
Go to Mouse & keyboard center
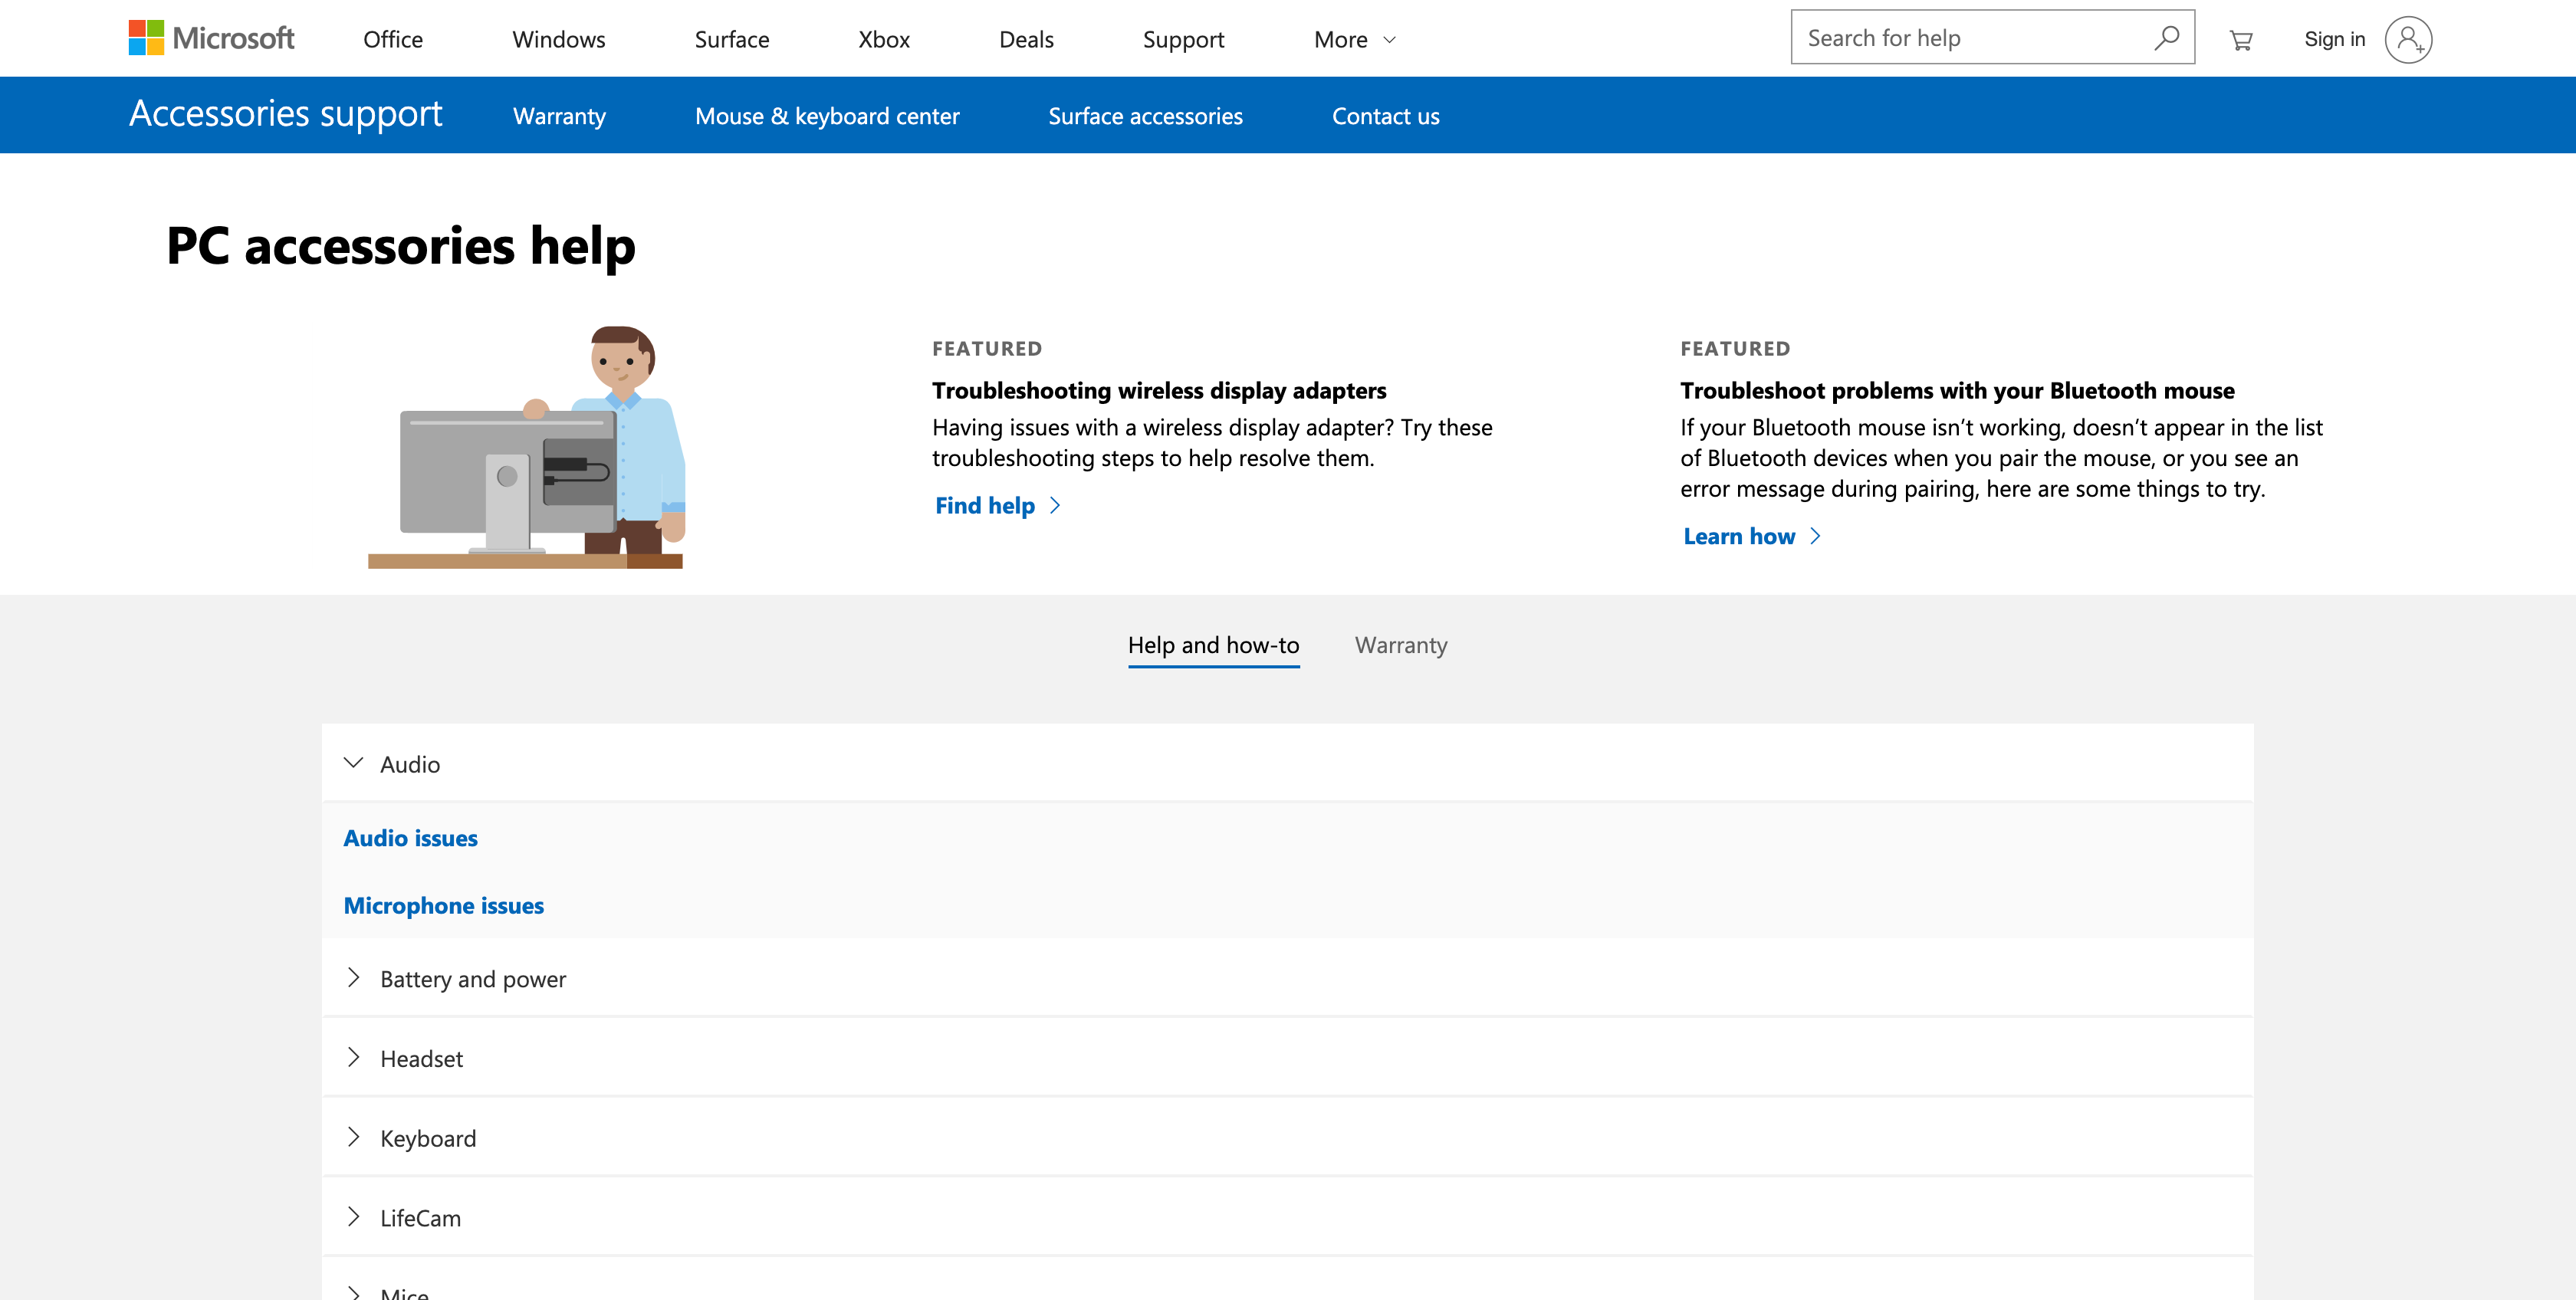826,116
